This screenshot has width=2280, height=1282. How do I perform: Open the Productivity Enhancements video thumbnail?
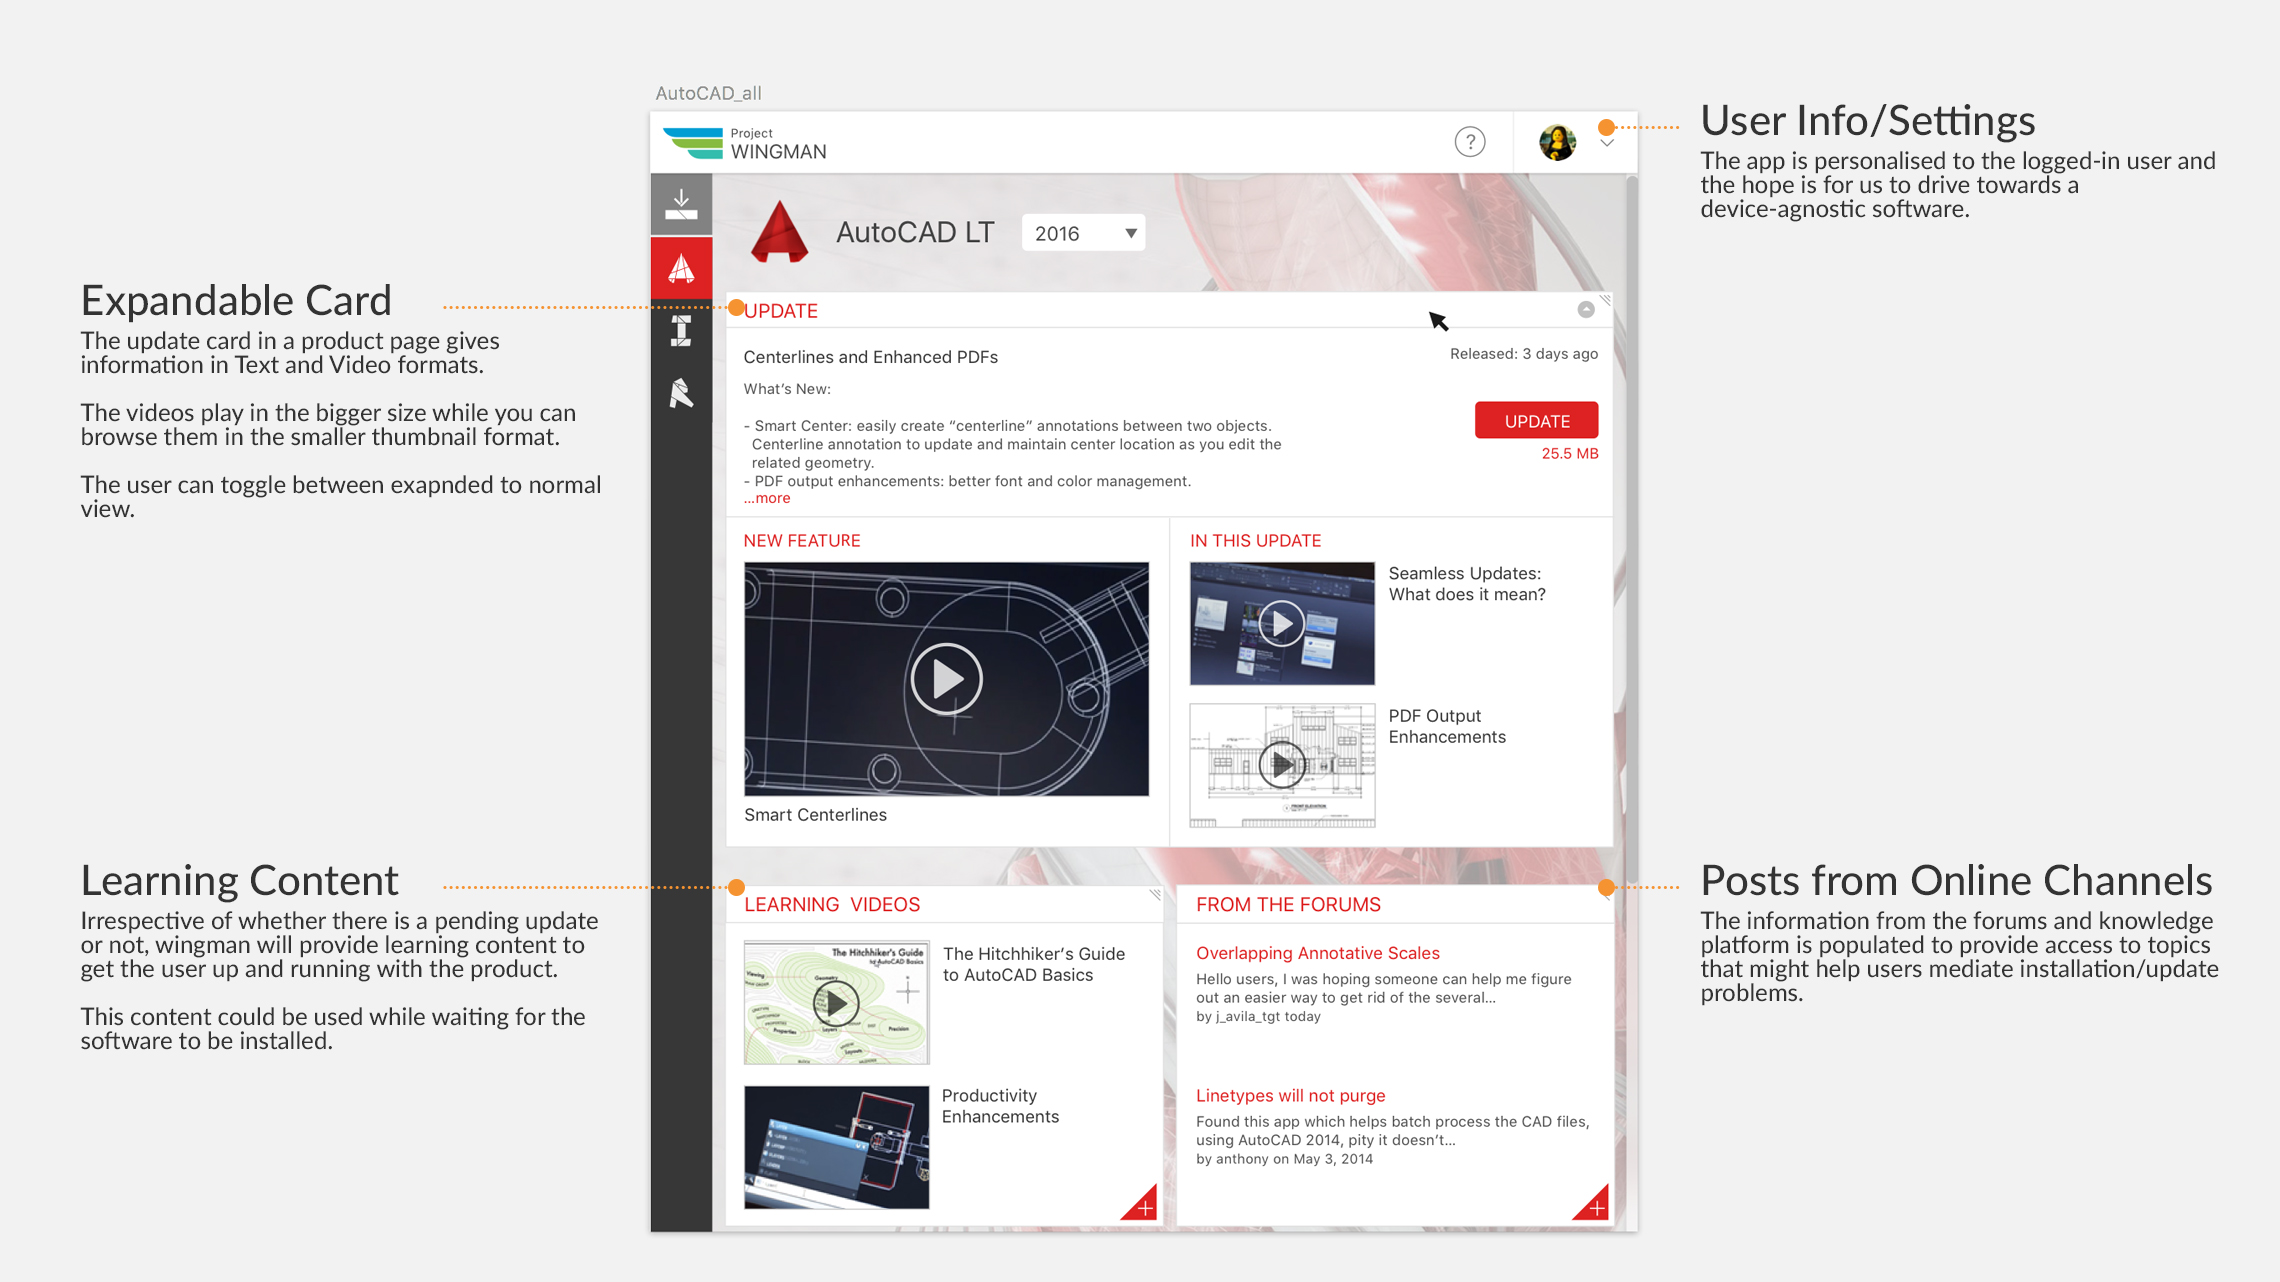tap(836, 1147)
